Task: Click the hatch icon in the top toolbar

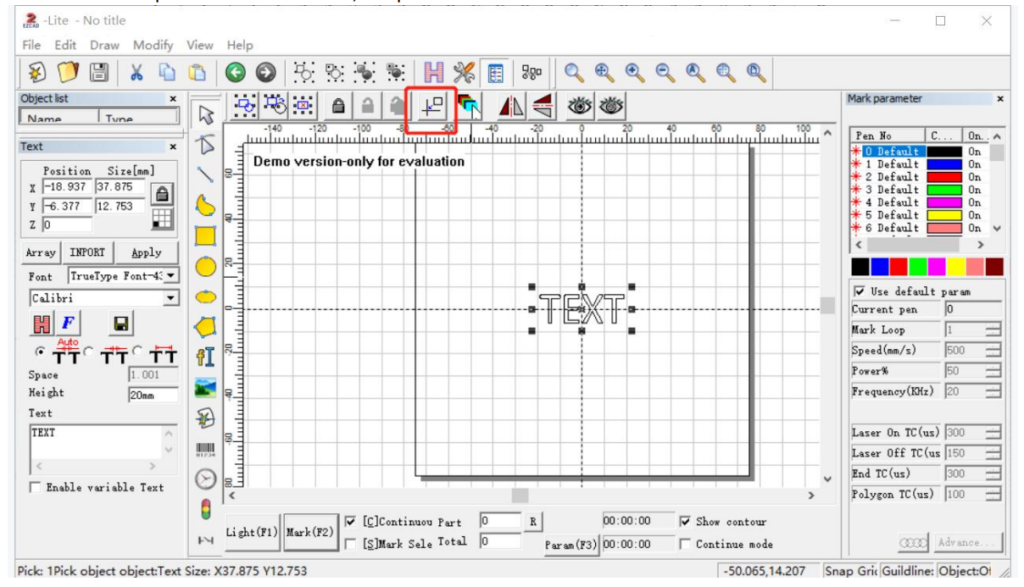Action: [x=433, y=72]
